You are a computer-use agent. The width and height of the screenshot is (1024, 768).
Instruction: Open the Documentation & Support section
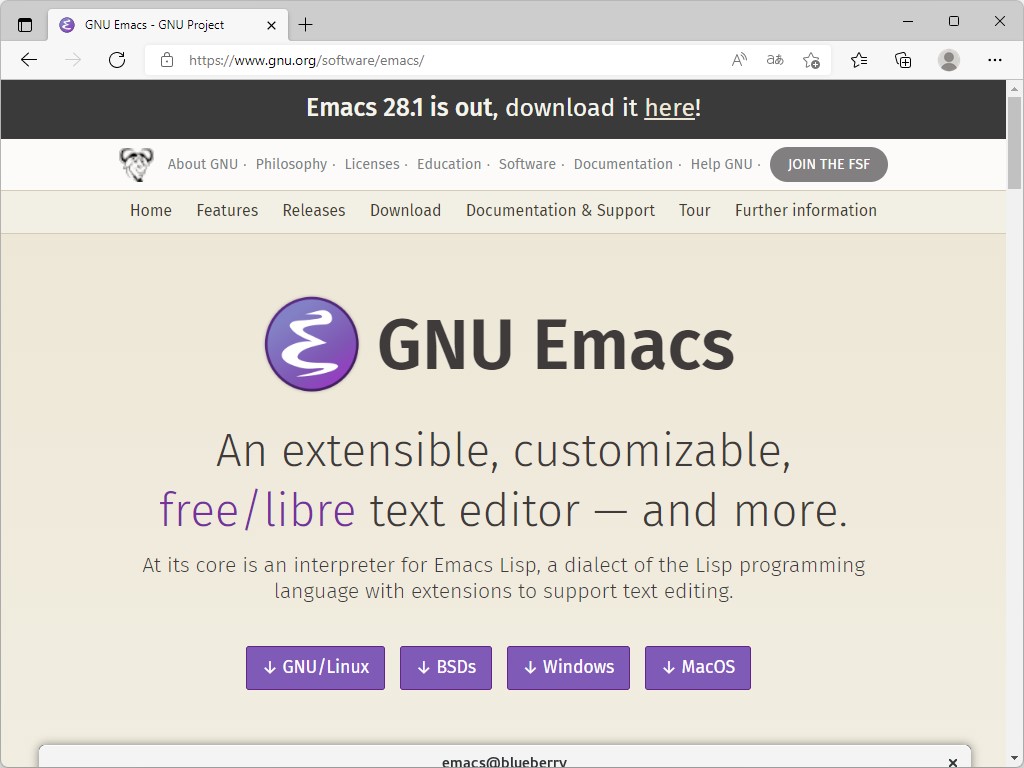560,210
